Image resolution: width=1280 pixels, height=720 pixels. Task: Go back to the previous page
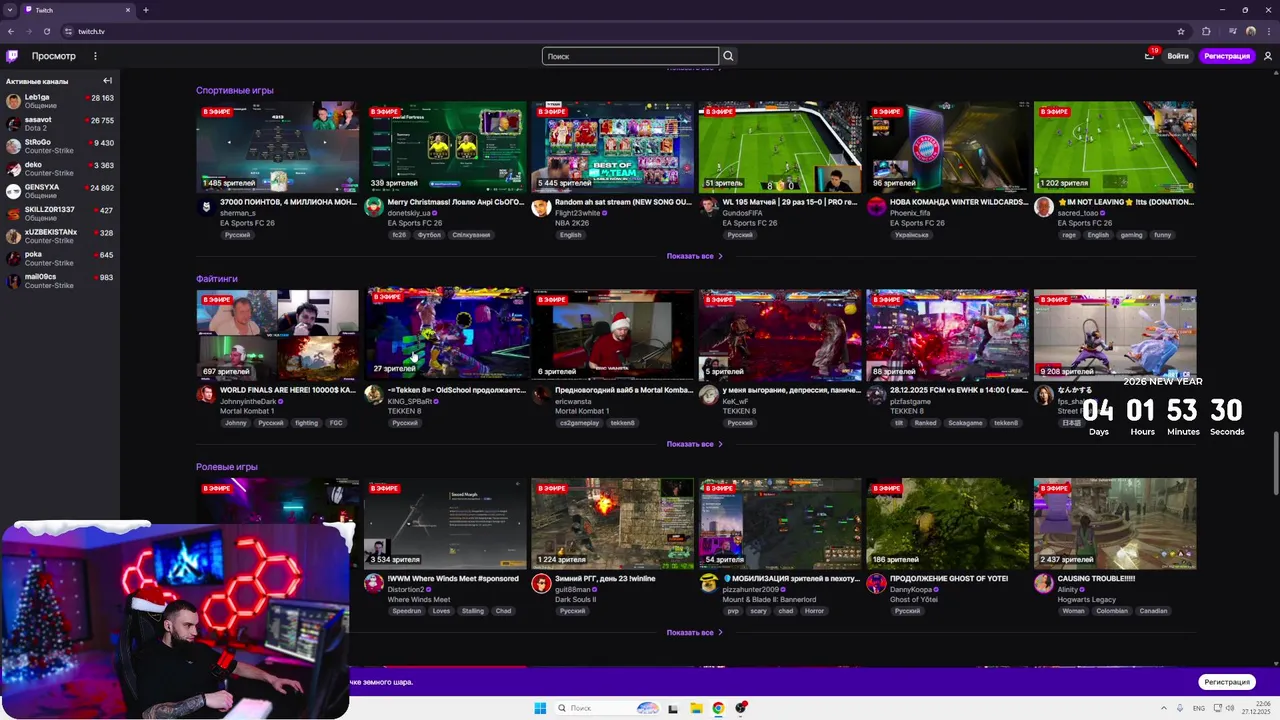pos(11,31)
